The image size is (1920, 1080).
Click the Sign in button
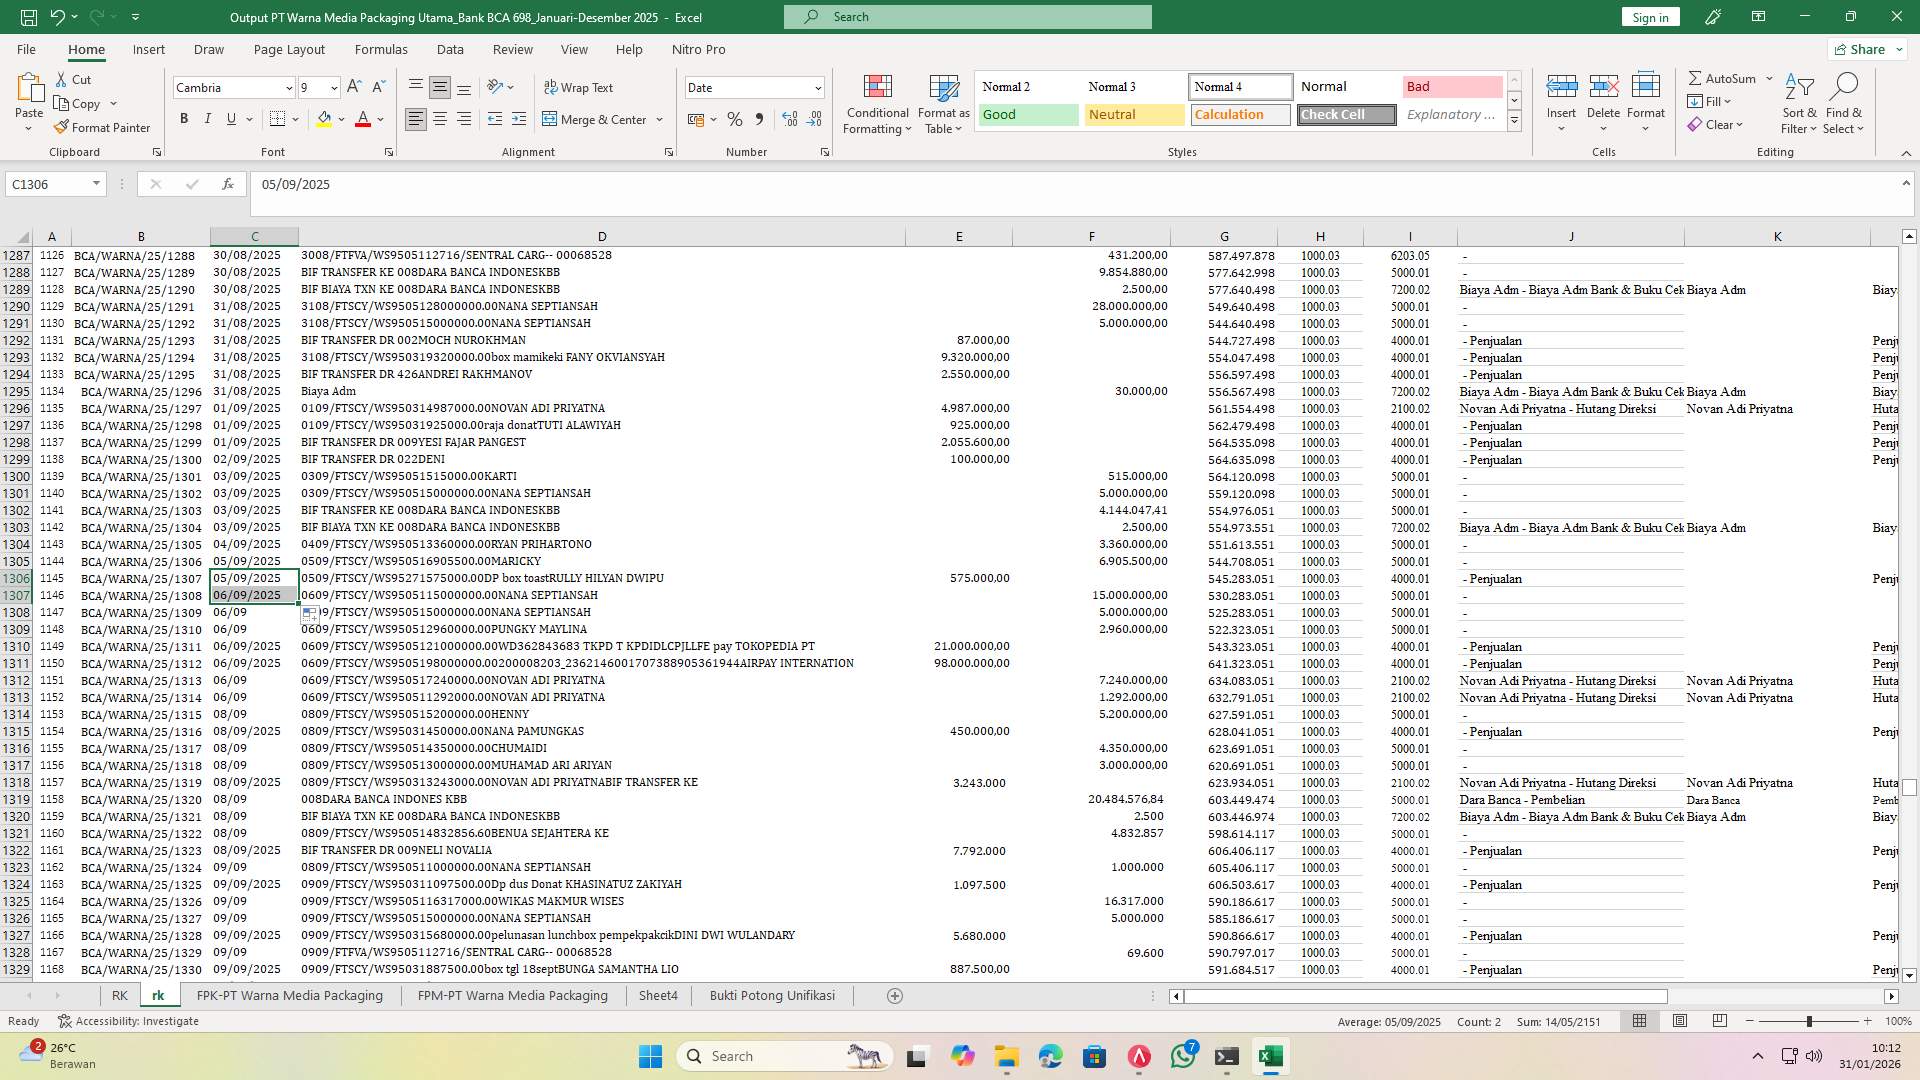pyautogui.click(x=1649, y=16)
